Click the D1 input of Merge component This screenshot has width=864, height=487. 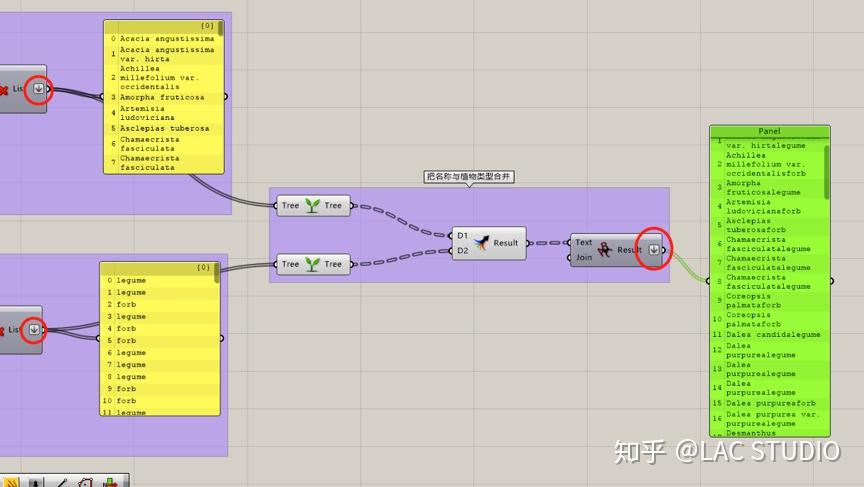(x=462, y=236)
